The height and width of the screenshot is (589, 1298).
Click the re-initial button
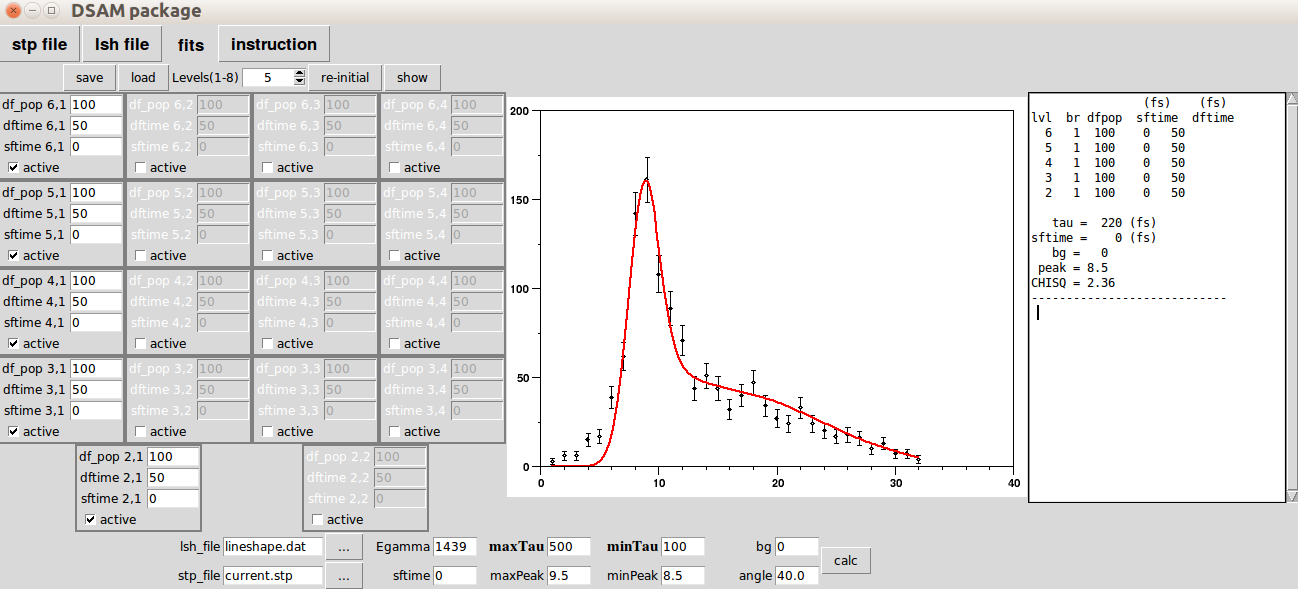[x=345, y=77]
